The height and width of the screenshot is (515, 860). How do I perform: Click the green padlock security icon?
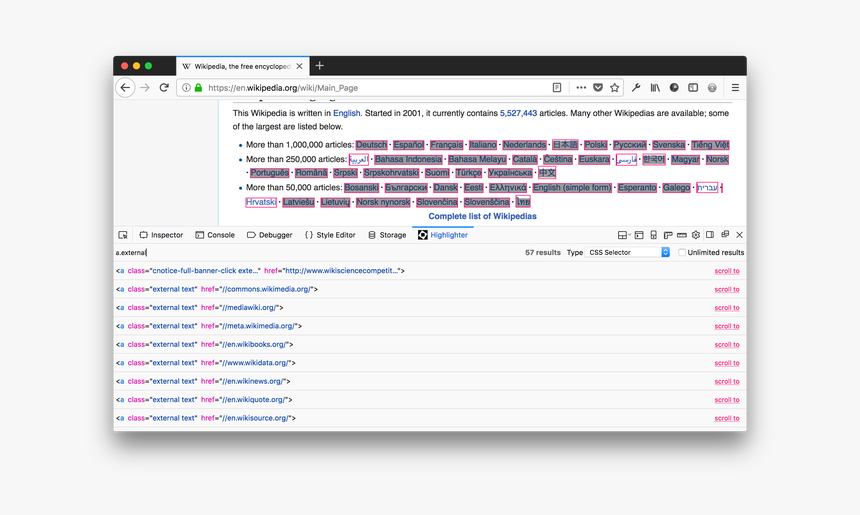(x=198, y=88)
